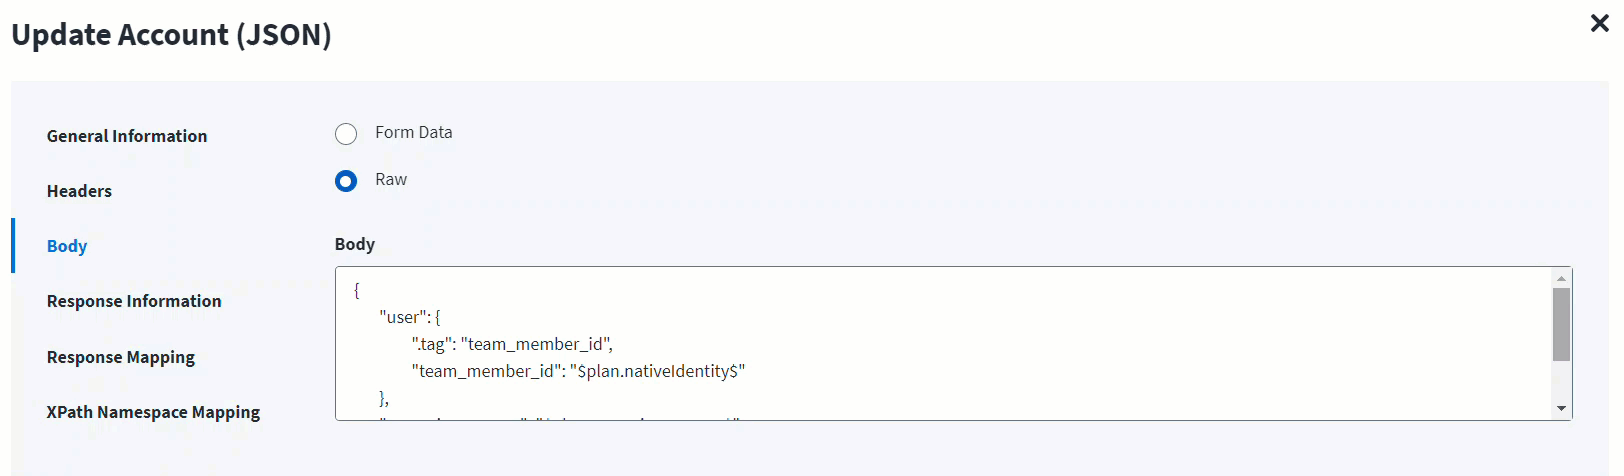
Task: Click the scroll down arrow in Body editor
Action: pyautogui.click(x=1561, y=408)
